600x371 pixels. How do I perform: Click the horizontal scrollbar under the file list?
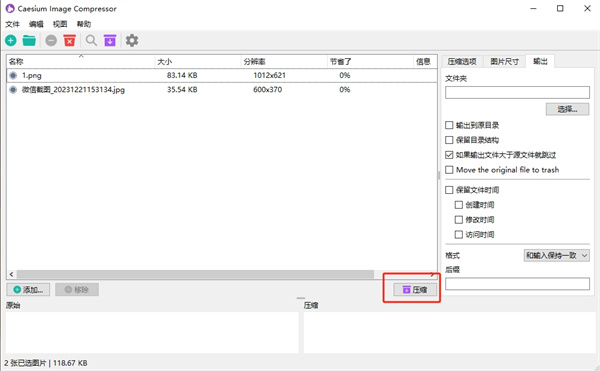pos(195,274)
